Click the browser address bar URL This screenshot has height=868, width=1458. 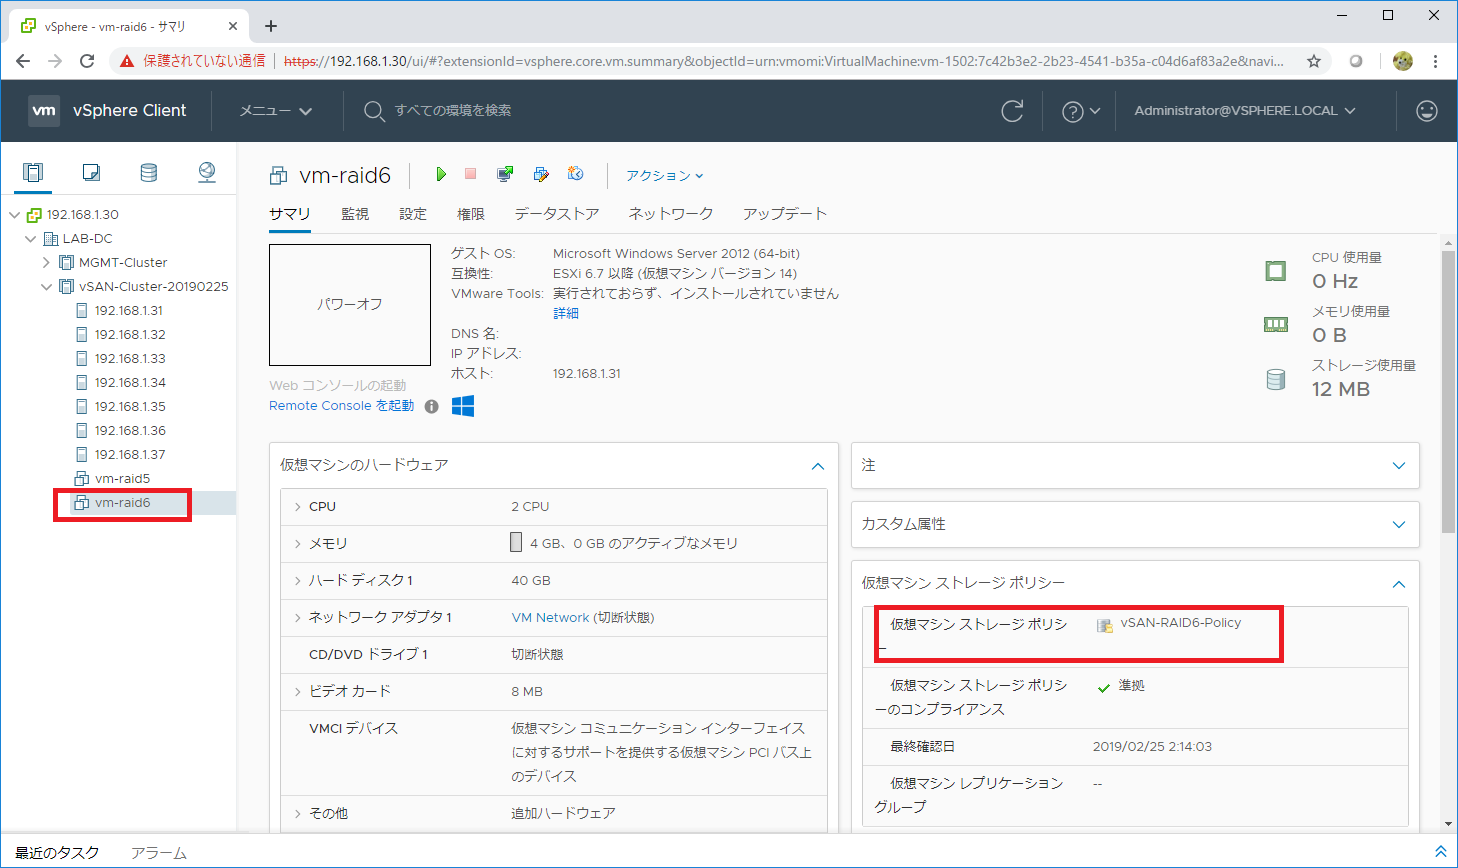tap(784, 61)
